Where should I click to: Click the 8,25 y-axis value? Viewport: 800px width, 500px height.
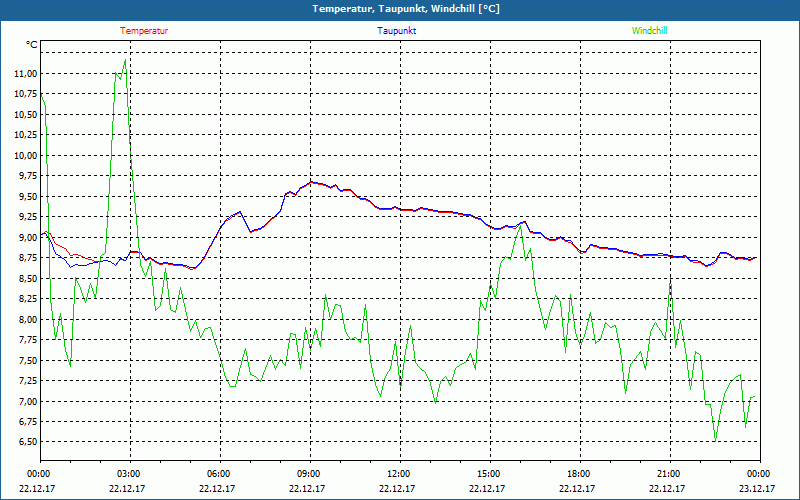point(29,299)
